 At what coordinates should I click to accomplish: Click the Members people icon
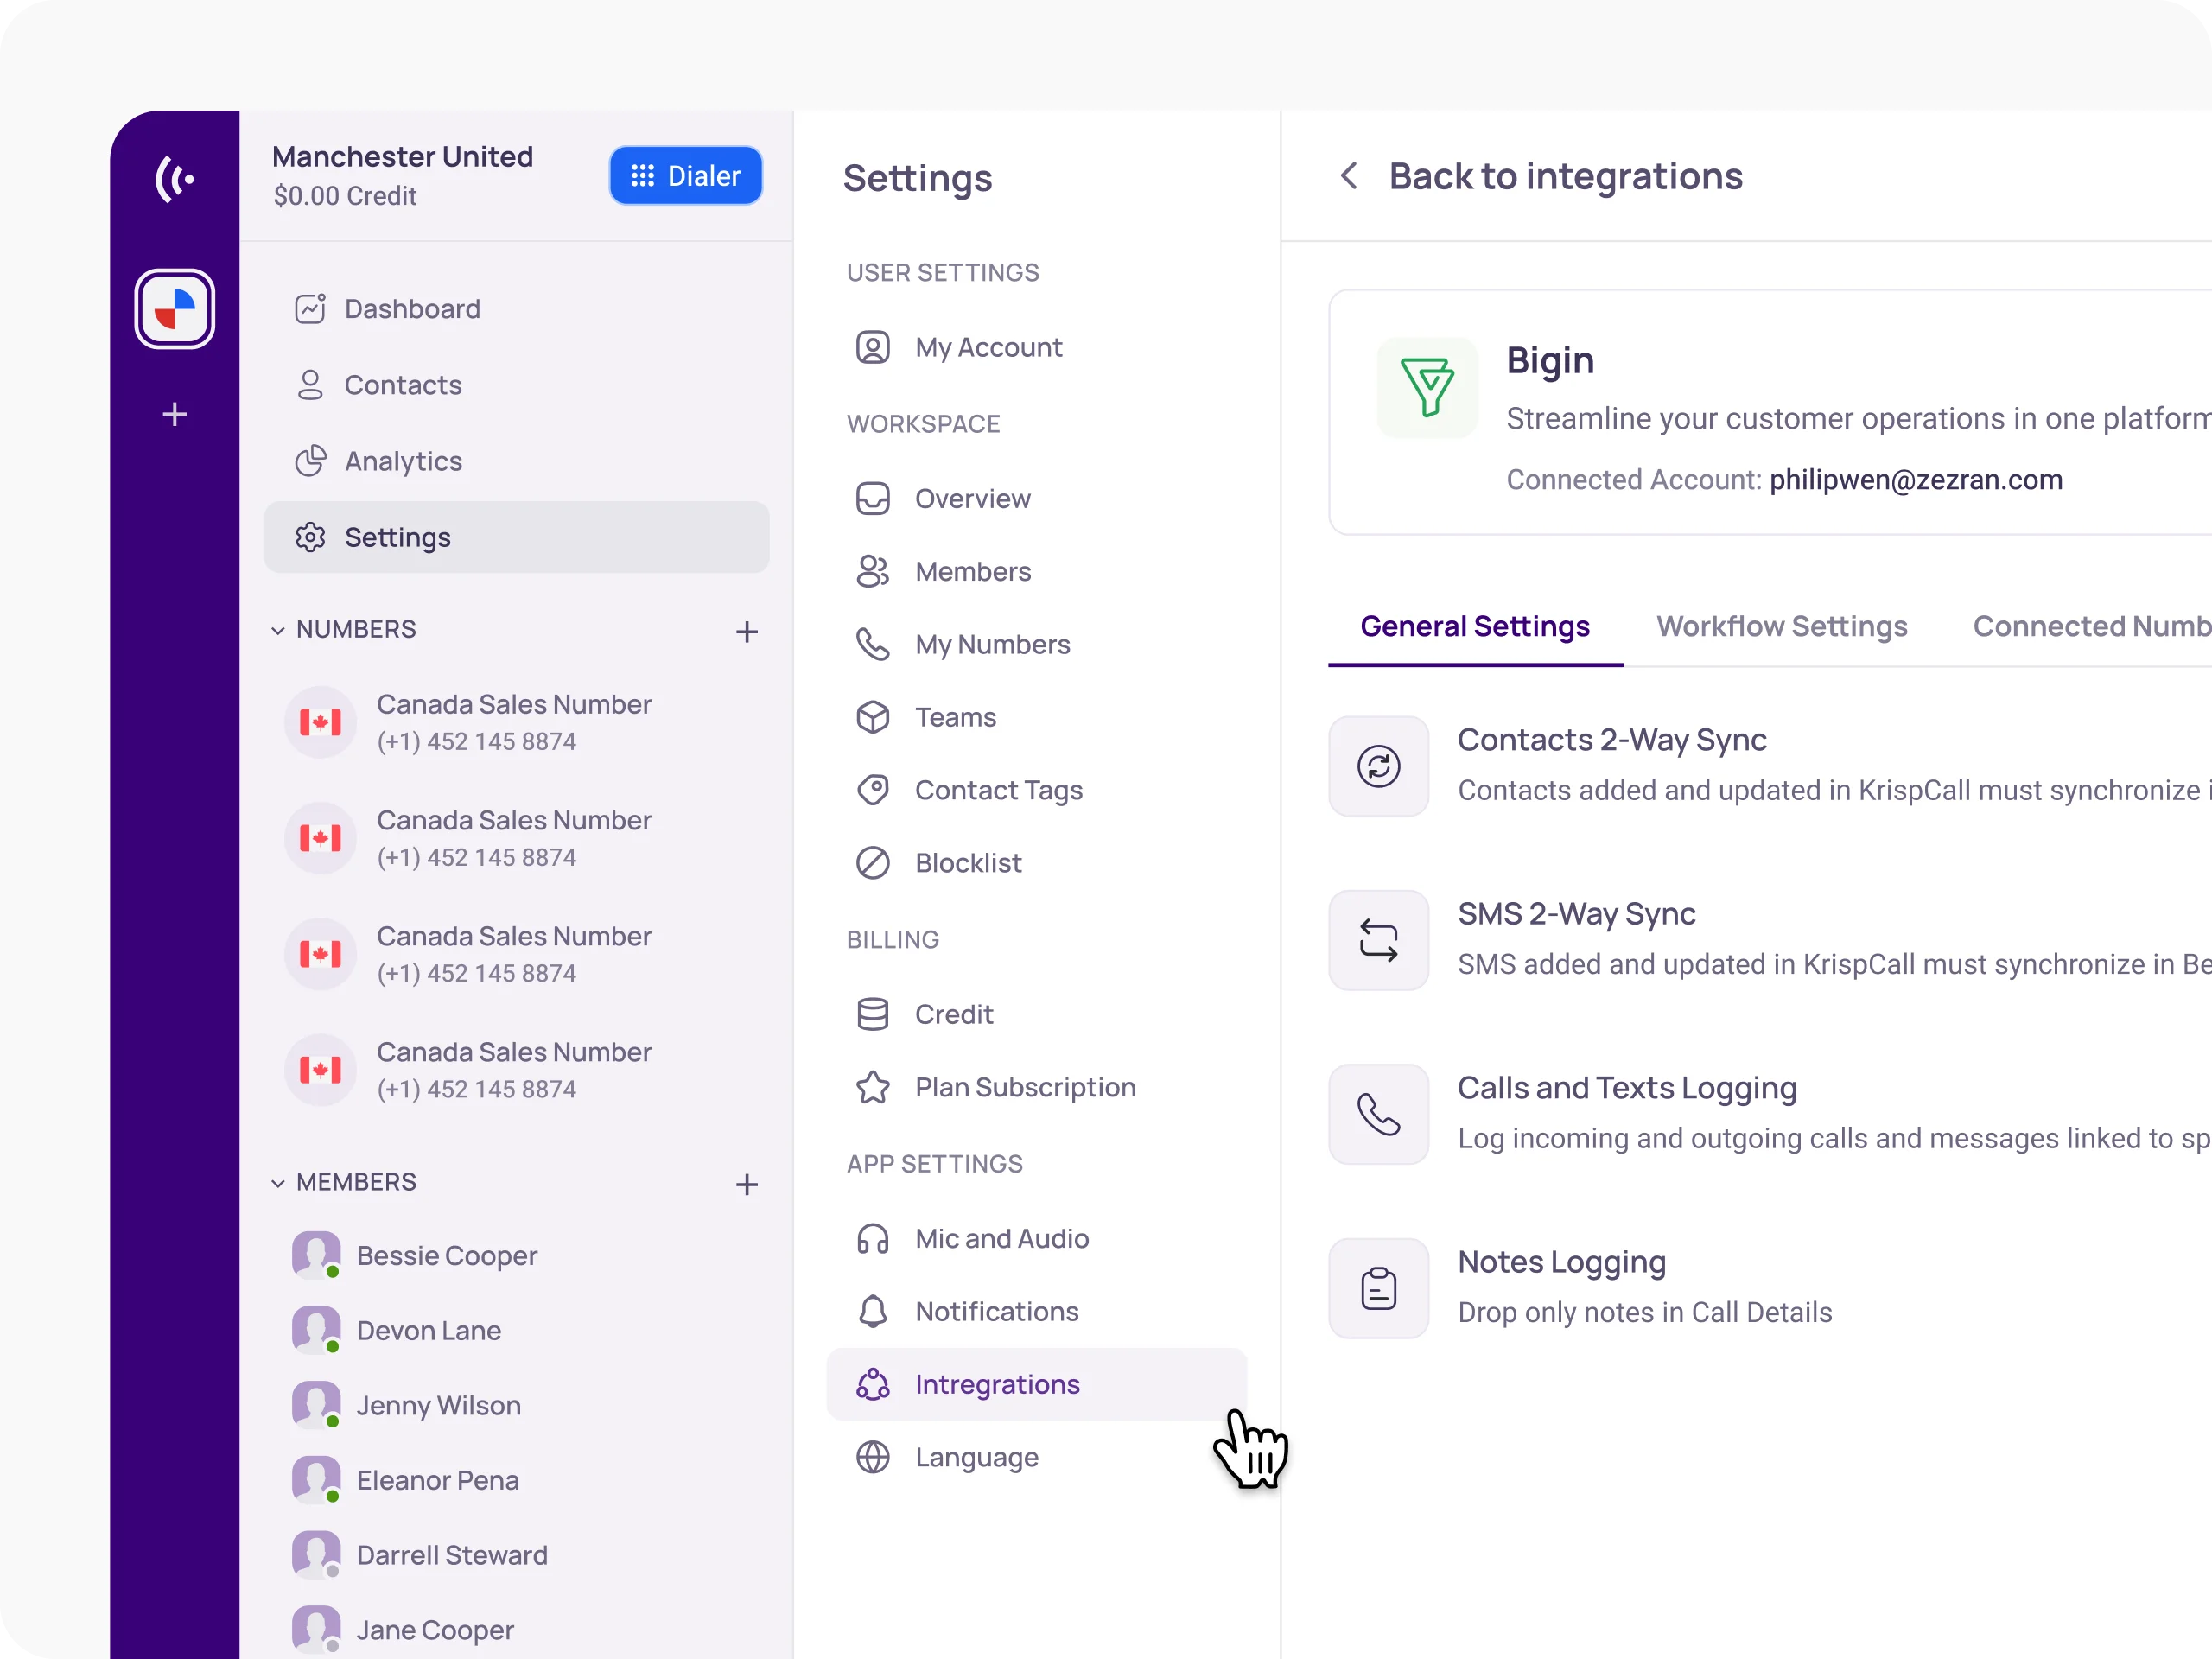pyautogui.click(x=873, y=571)
